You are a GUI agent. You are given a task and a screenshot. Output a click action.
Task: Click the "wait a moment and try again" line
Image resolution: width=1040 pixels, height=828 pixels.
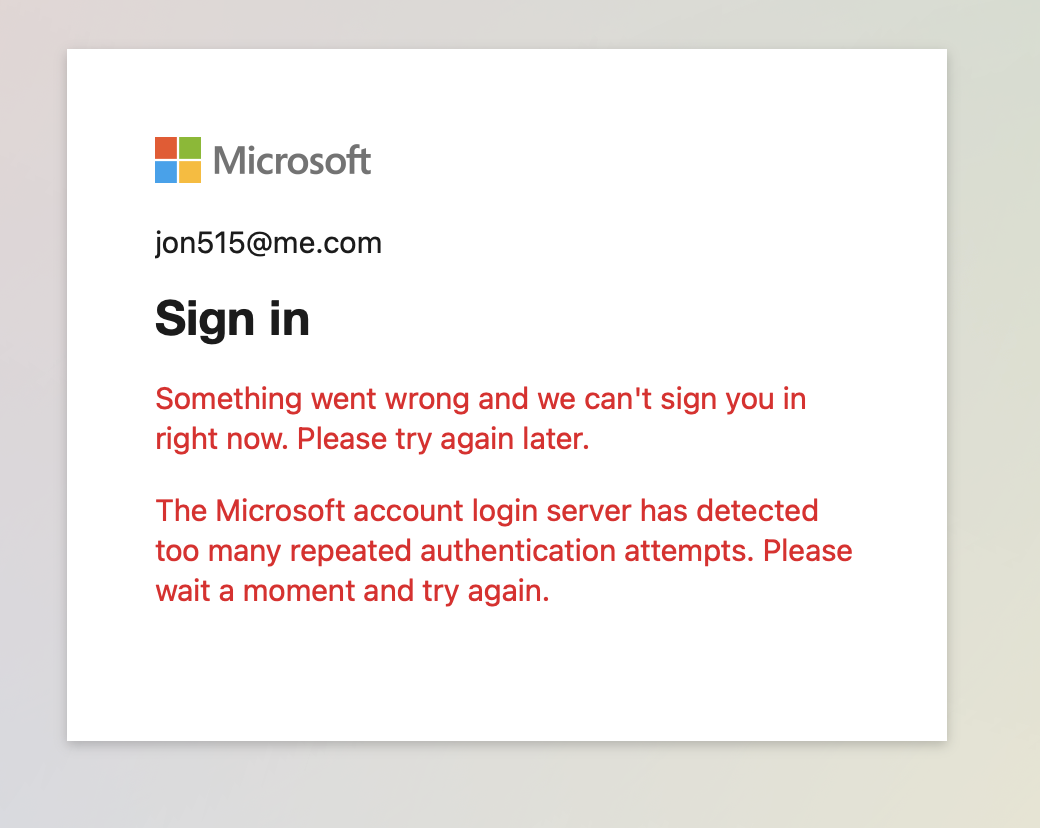[352, 591]
